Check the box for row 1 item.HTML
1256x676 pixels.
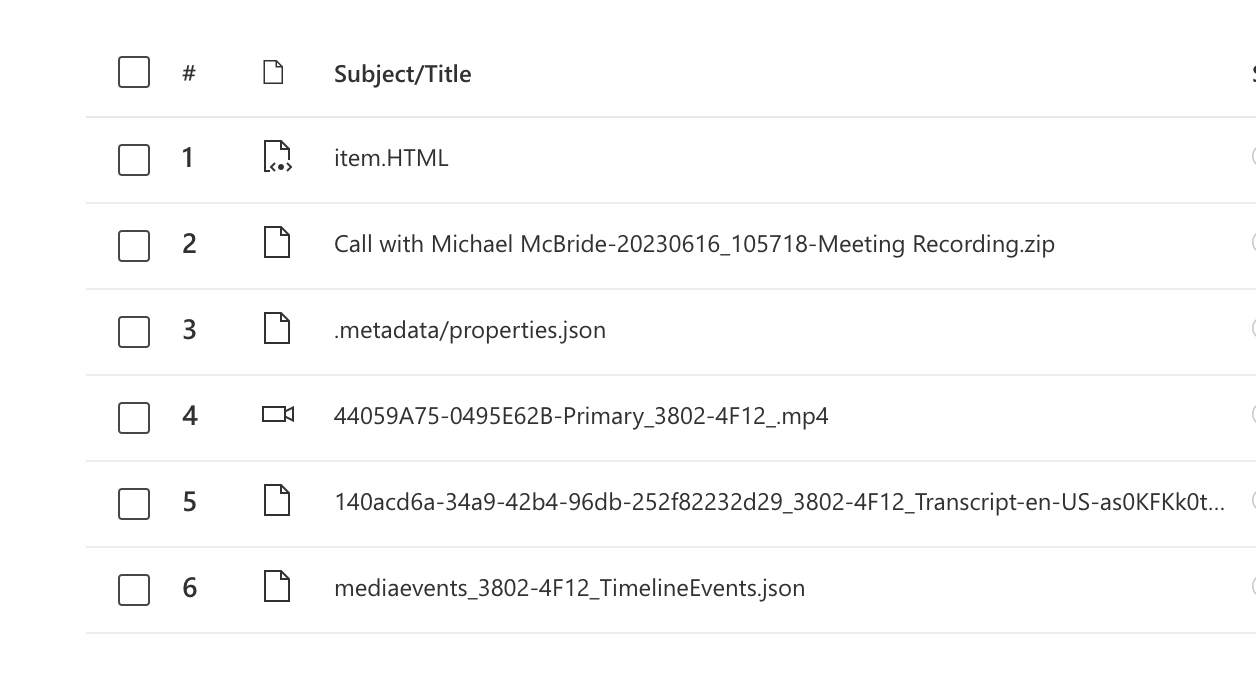(134, 159)
